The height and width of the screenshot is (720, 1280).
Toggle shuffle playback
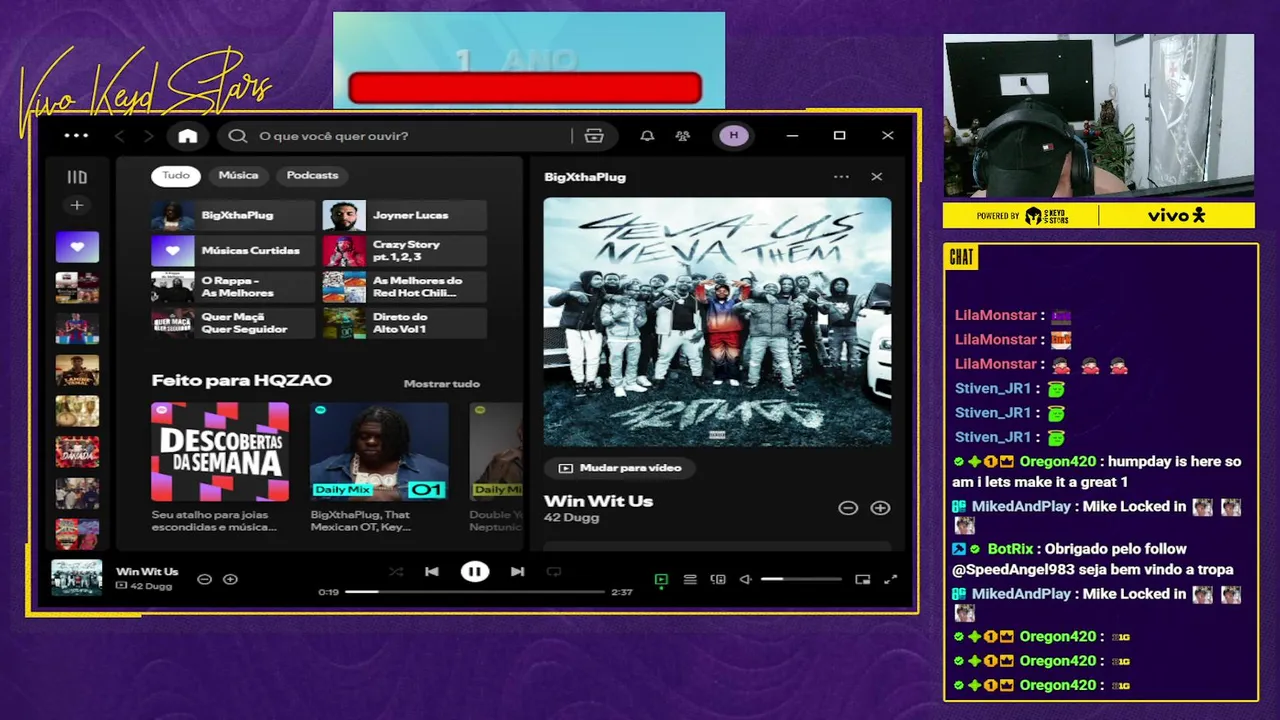point(396,572)
